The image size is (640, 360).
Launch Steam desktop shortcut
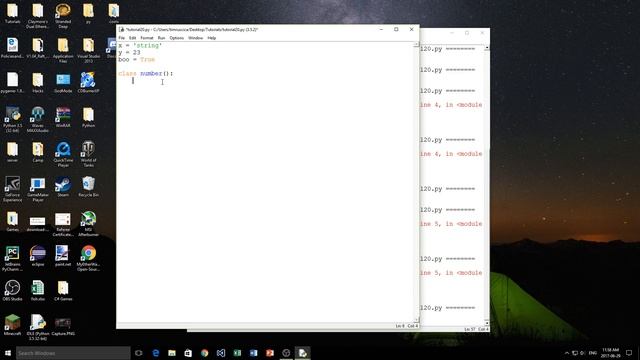(63, 187)
